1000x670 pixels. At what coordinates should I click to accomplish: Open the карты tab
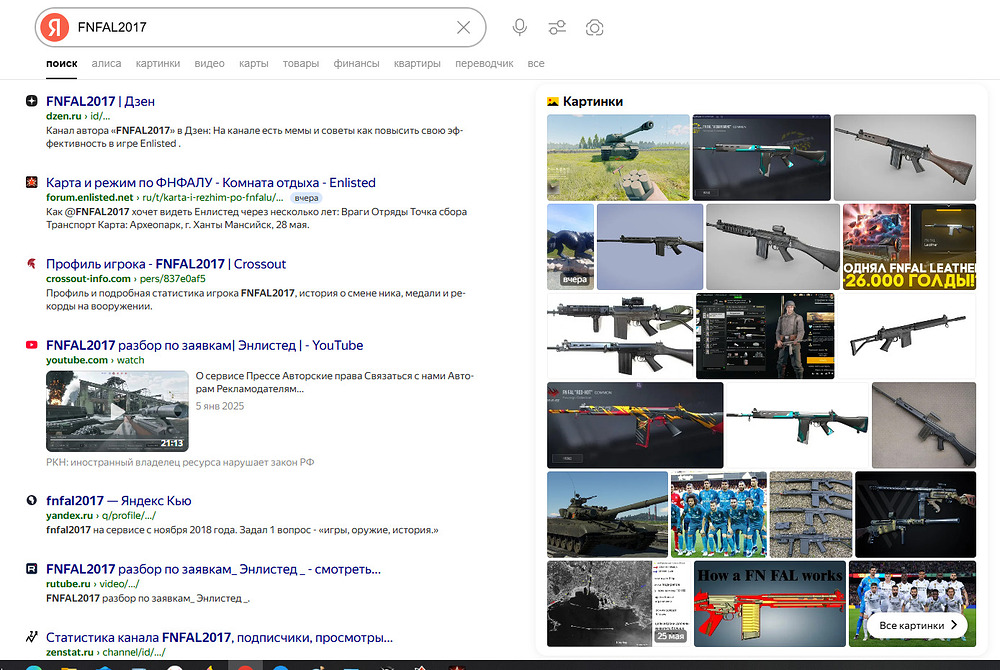point(253,64)
